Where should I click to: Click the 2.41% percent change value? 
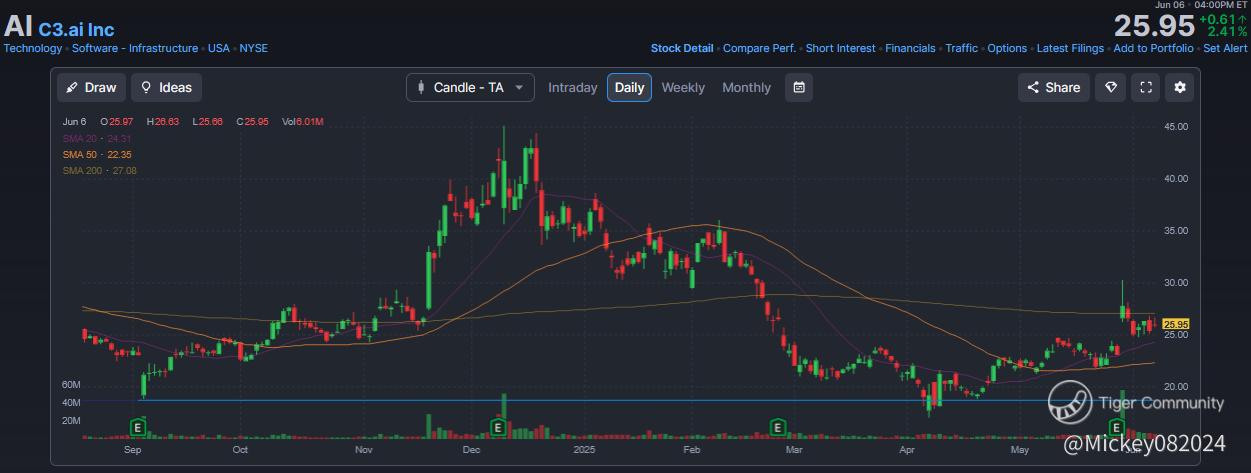pyautogui.click(x=1227, y=32)
